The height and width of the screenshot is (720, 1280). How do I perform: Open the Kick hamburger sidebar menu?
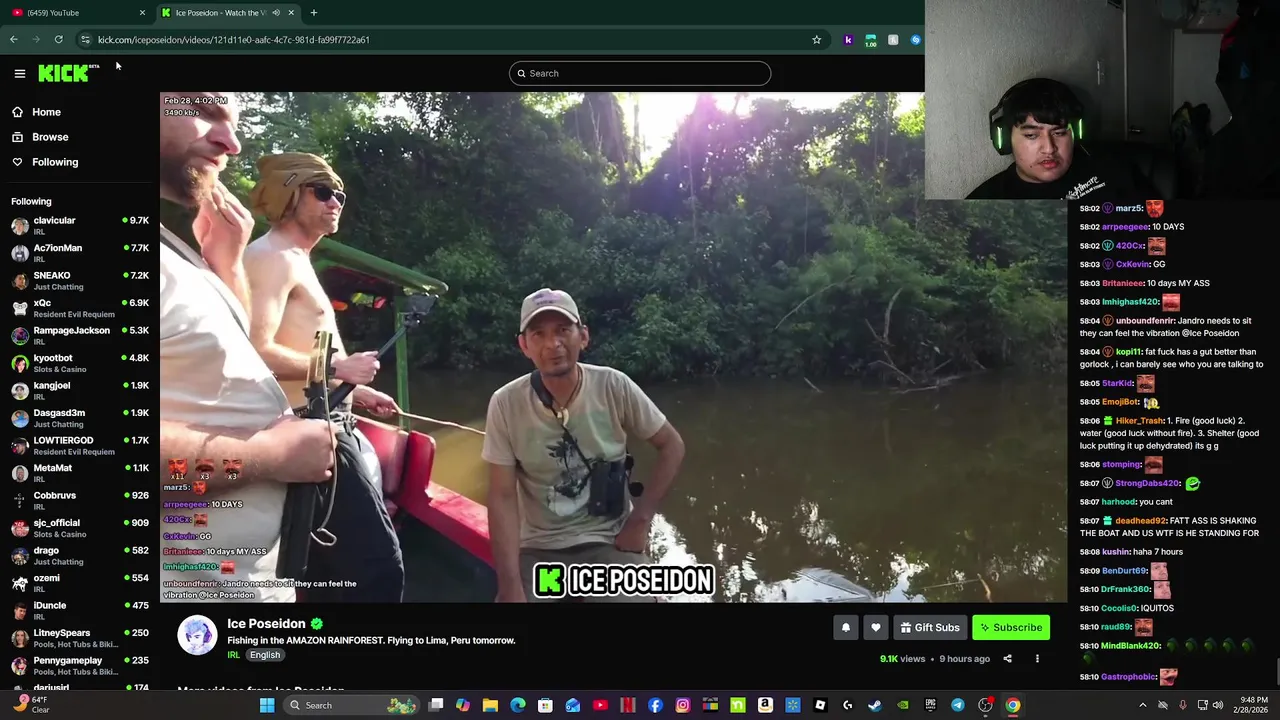[19, 73]
